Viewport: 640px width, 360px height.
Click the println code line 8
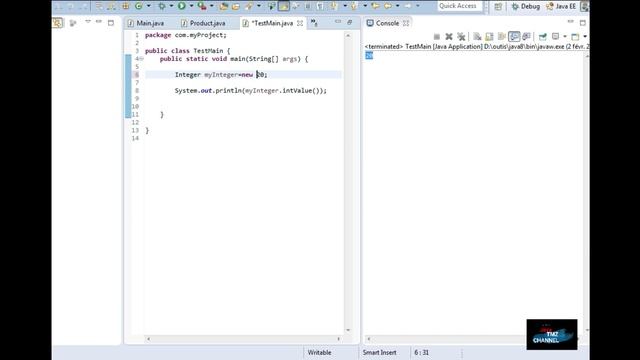click(x=251, y=91)
